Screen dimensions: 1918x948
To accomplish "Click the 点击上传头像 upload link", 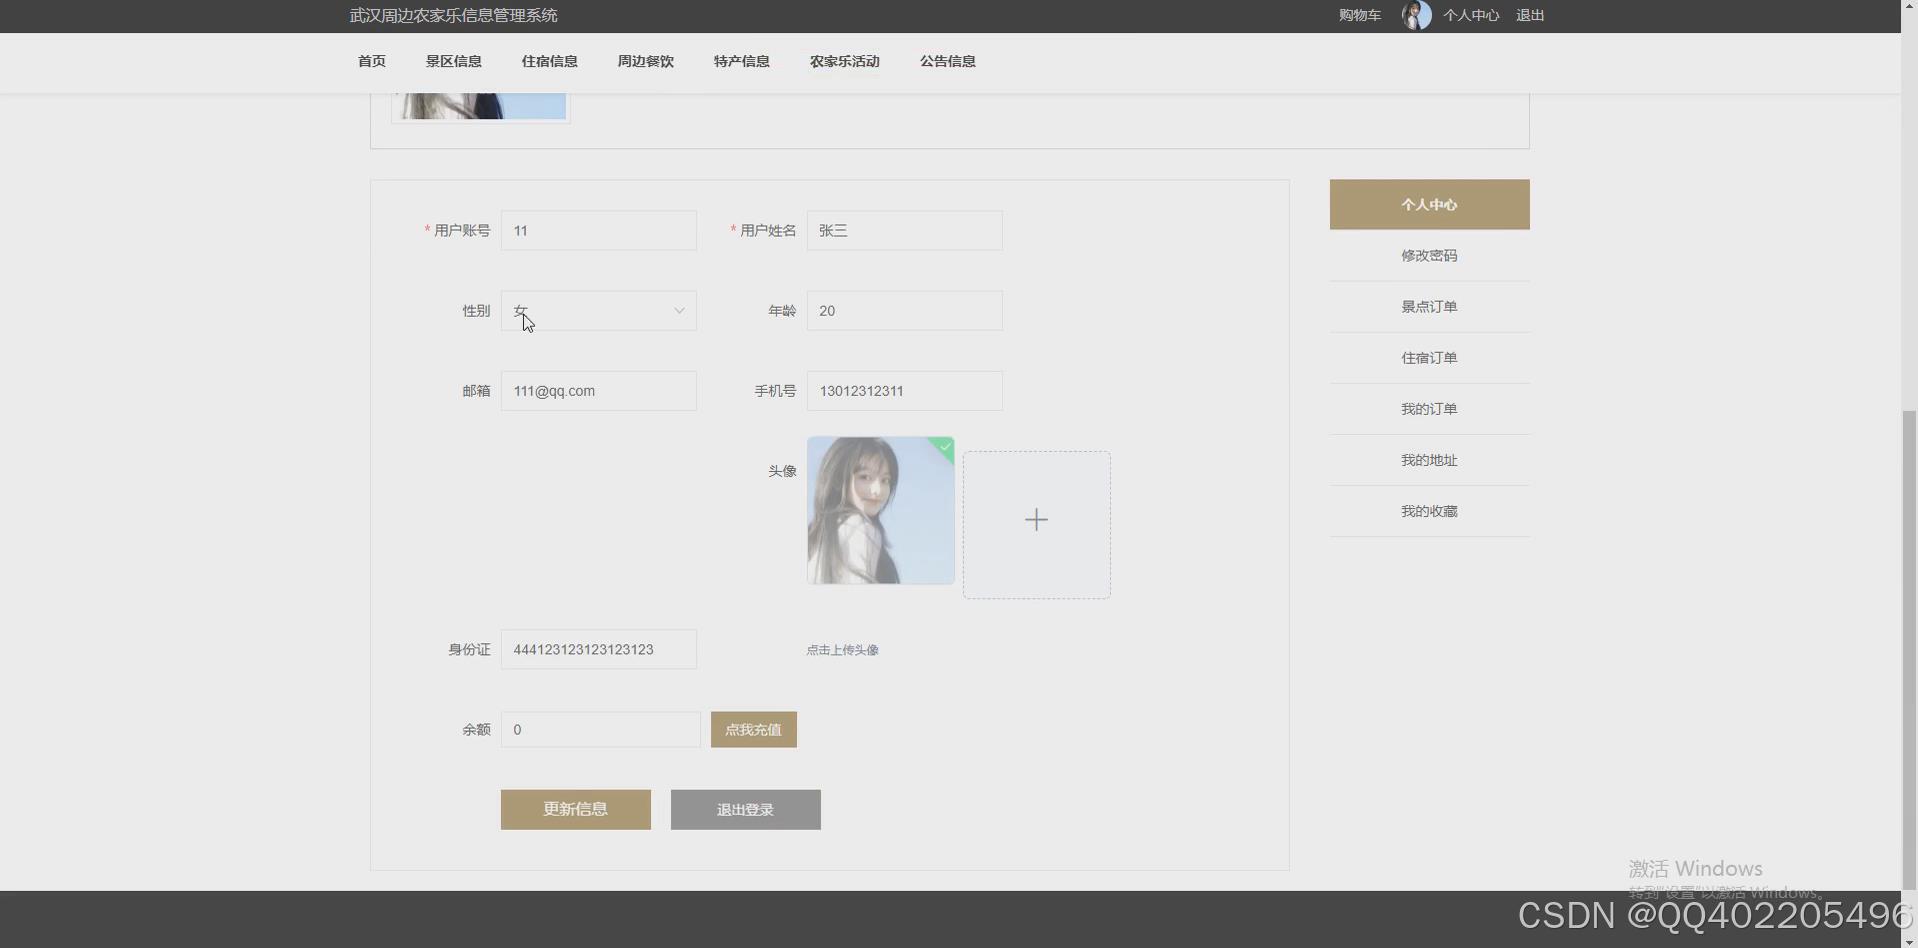I will (x=841, y=649).
